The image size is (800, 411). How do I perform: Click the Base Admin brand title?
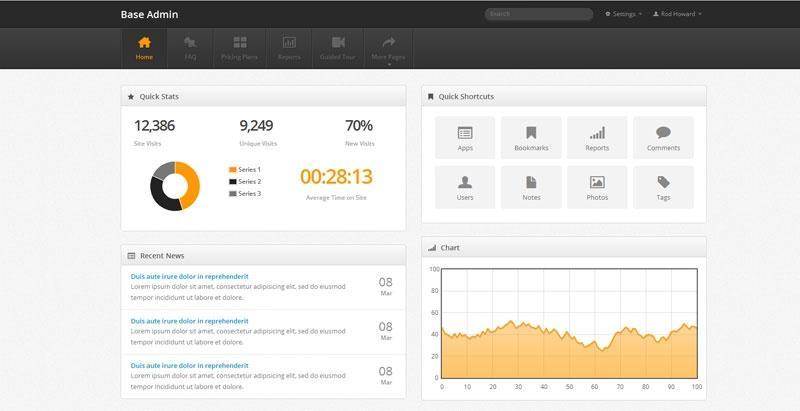tap(149, 14)
